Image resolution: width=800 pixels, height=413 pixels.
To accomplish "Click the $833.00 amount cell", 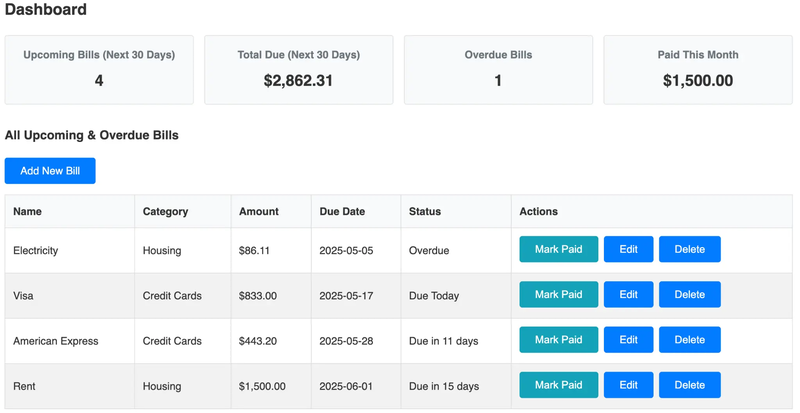I will 271,296.
